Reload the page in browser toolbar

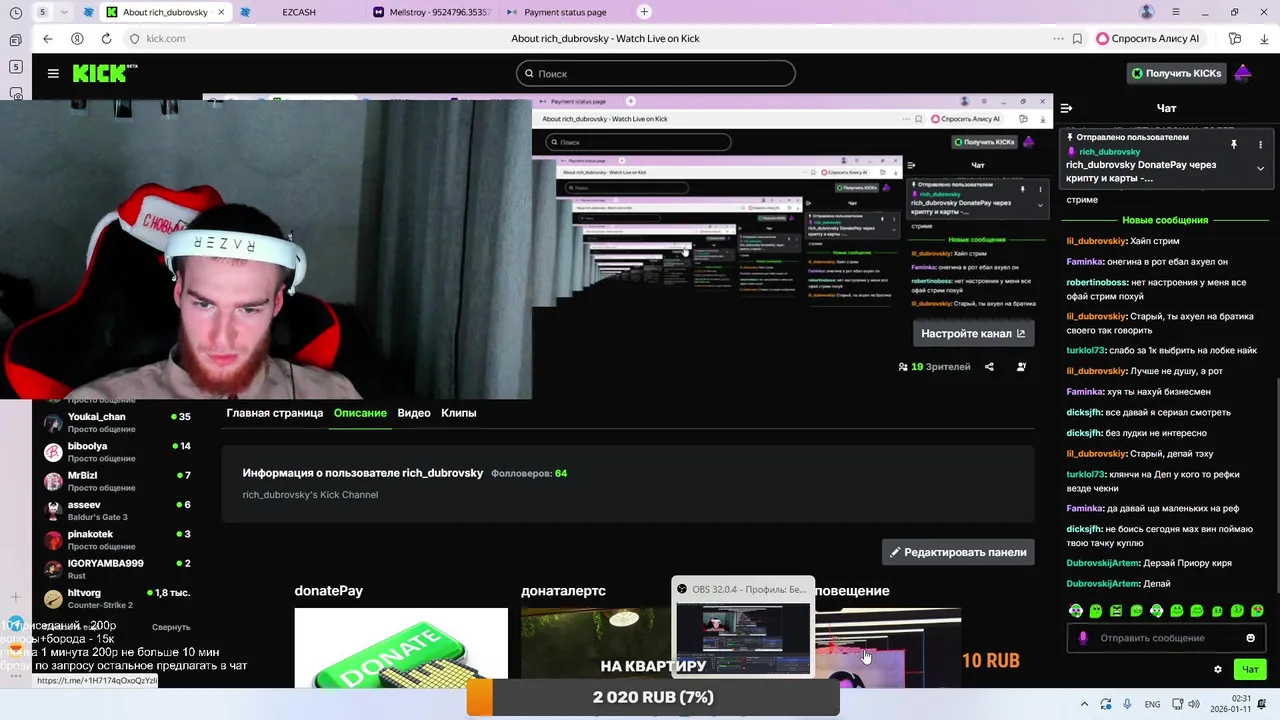pos(106,39)
